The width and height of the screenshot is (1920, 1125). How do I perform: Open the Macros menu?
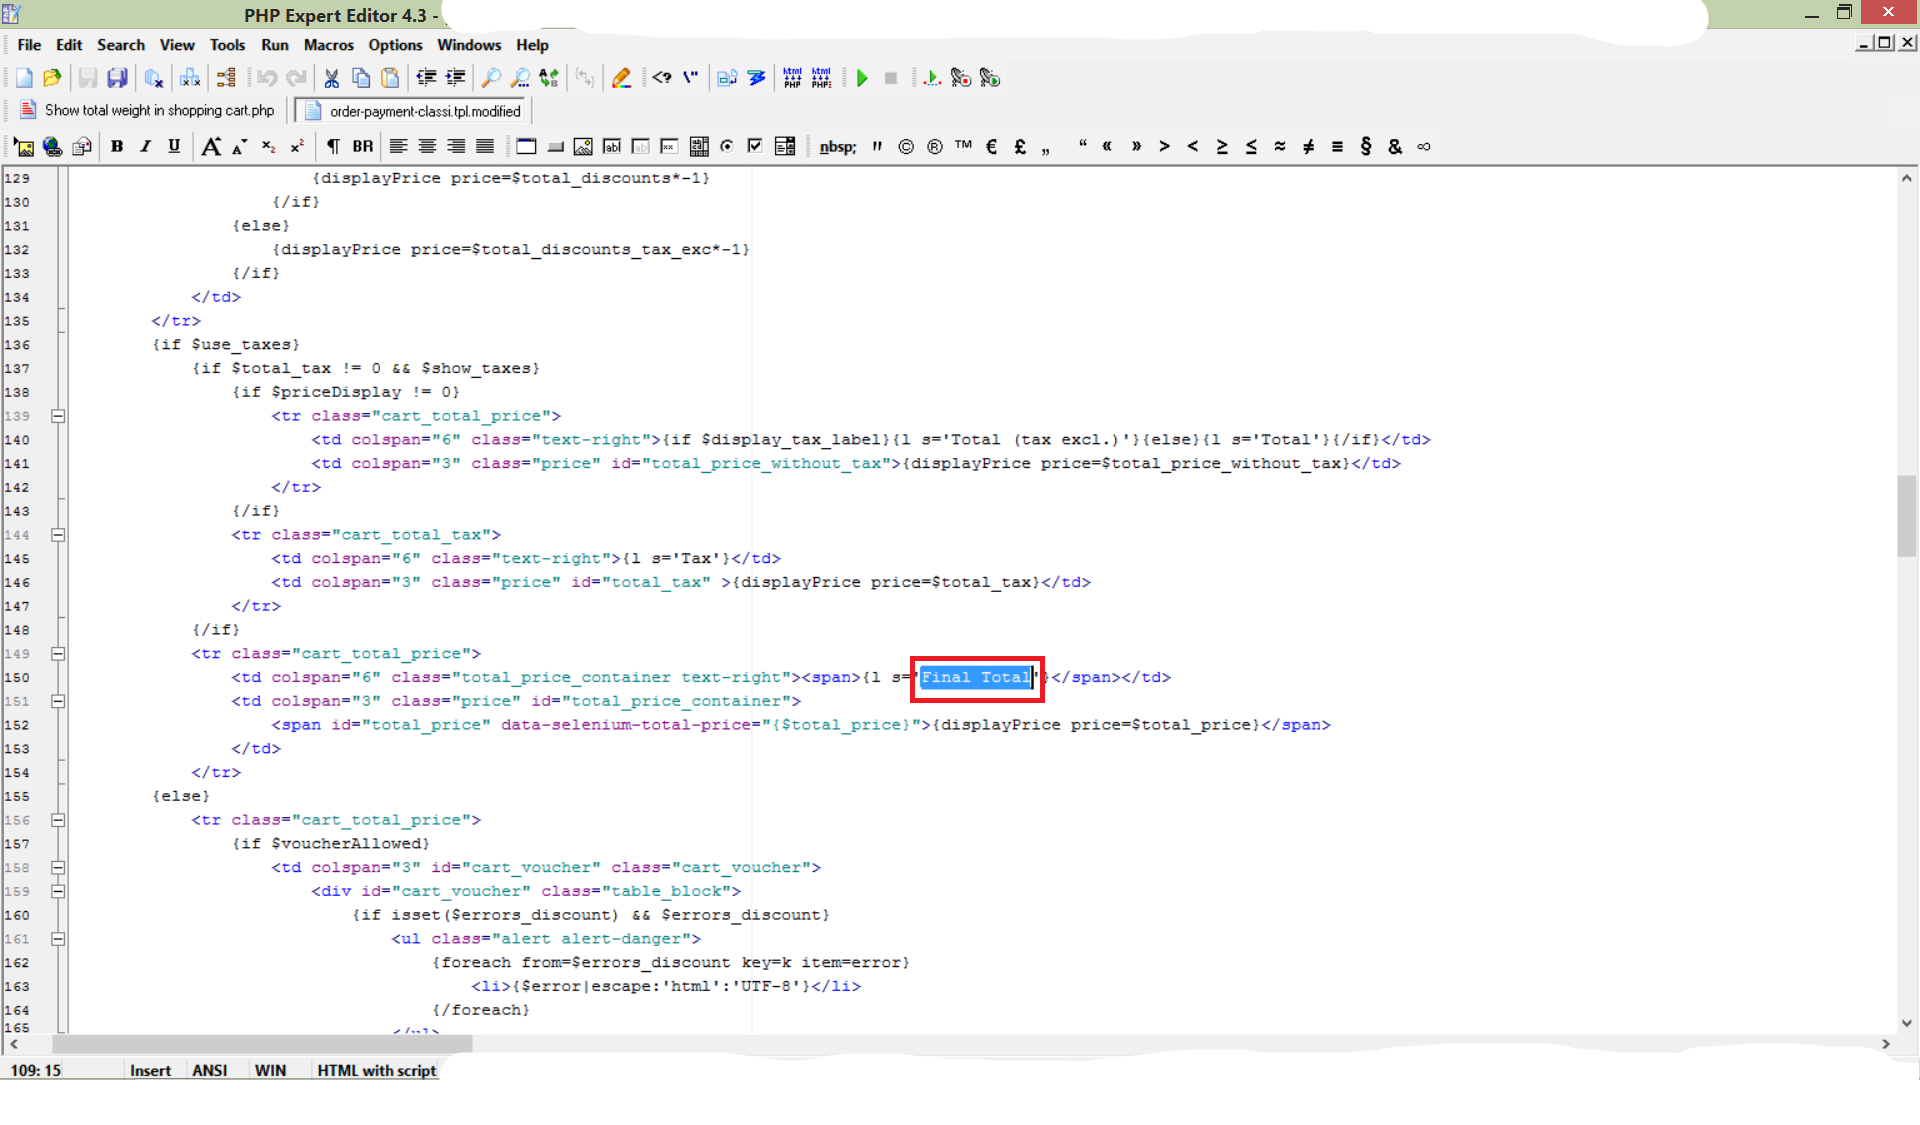[x=328, y=45]
